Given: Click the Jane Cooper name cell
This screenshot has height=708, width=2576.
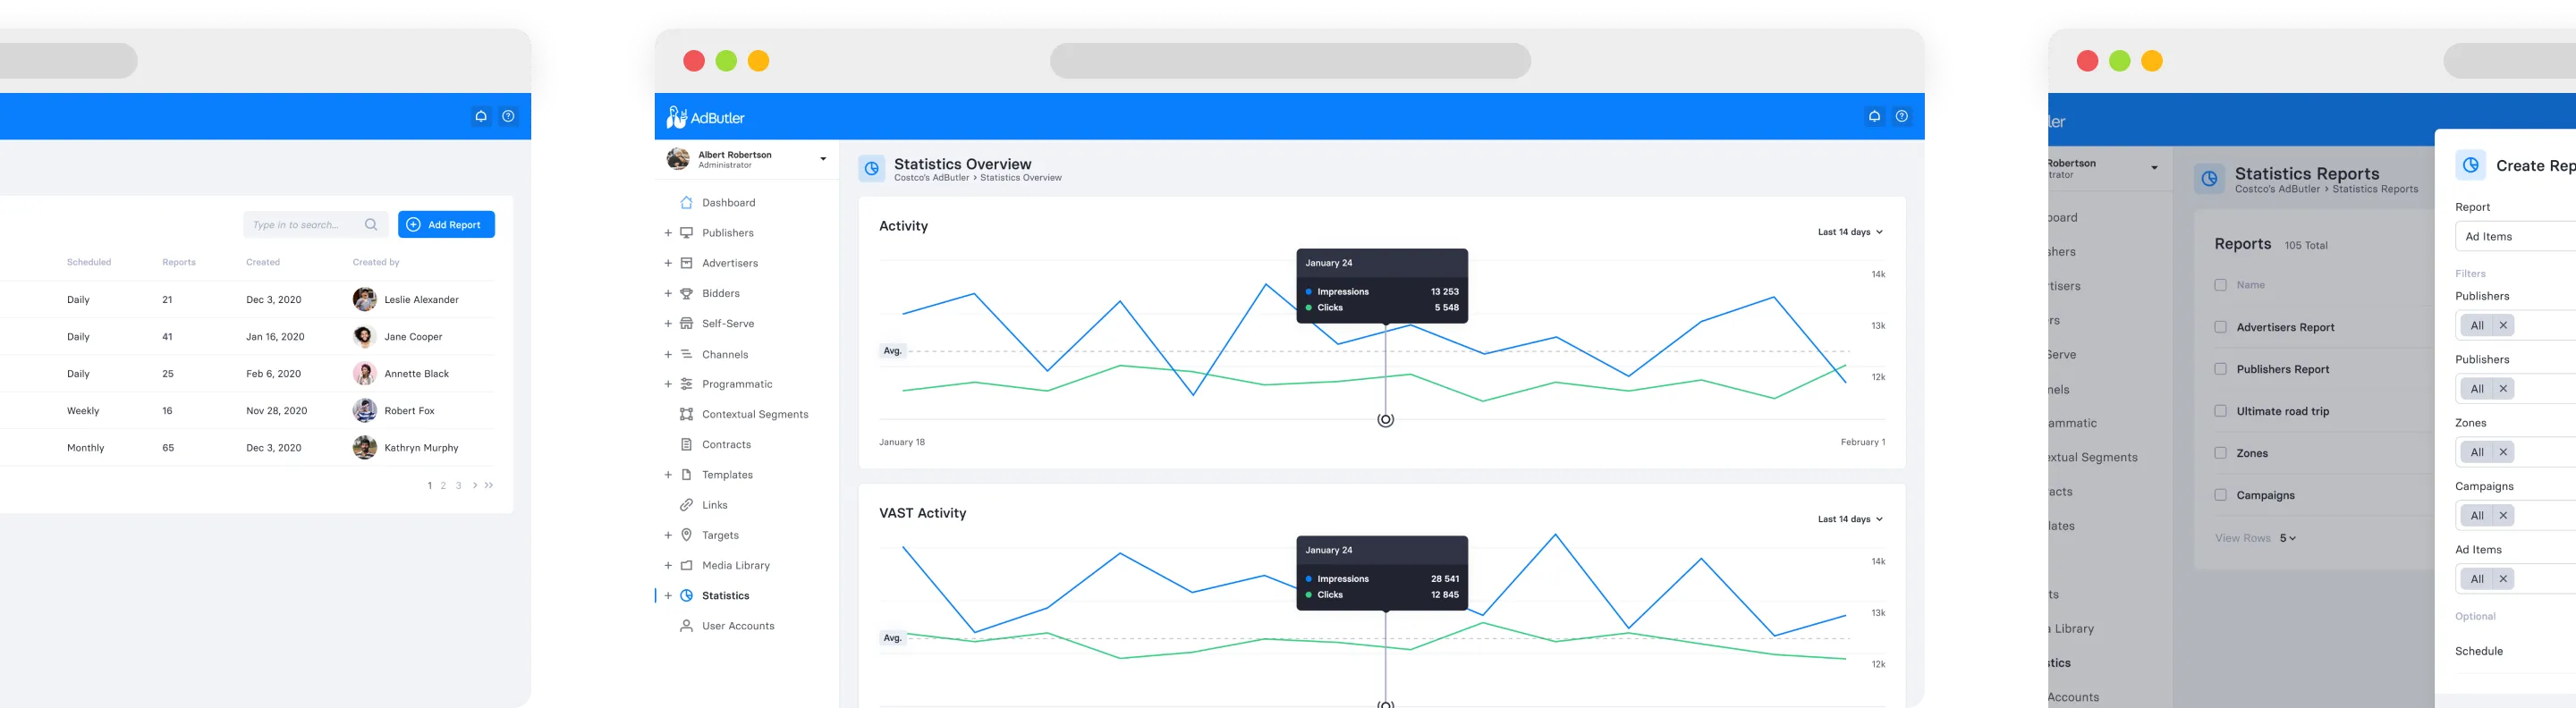Looking at the screenshot, I should (x=413, y=337).
